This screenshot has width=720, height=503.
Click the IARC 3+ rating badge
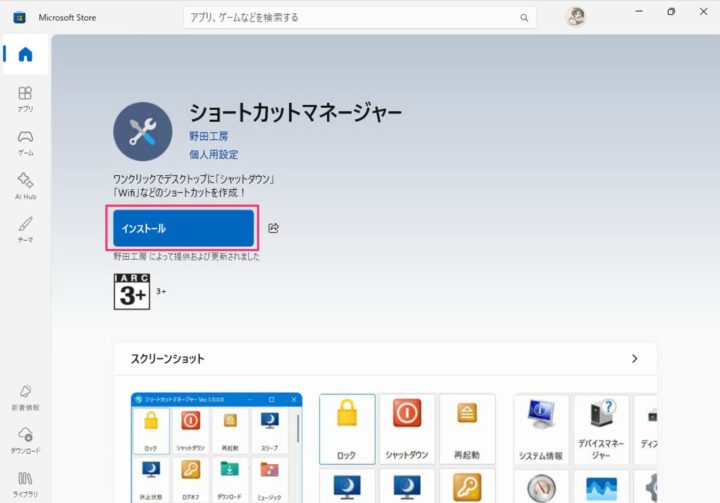(x=133, y=290)
